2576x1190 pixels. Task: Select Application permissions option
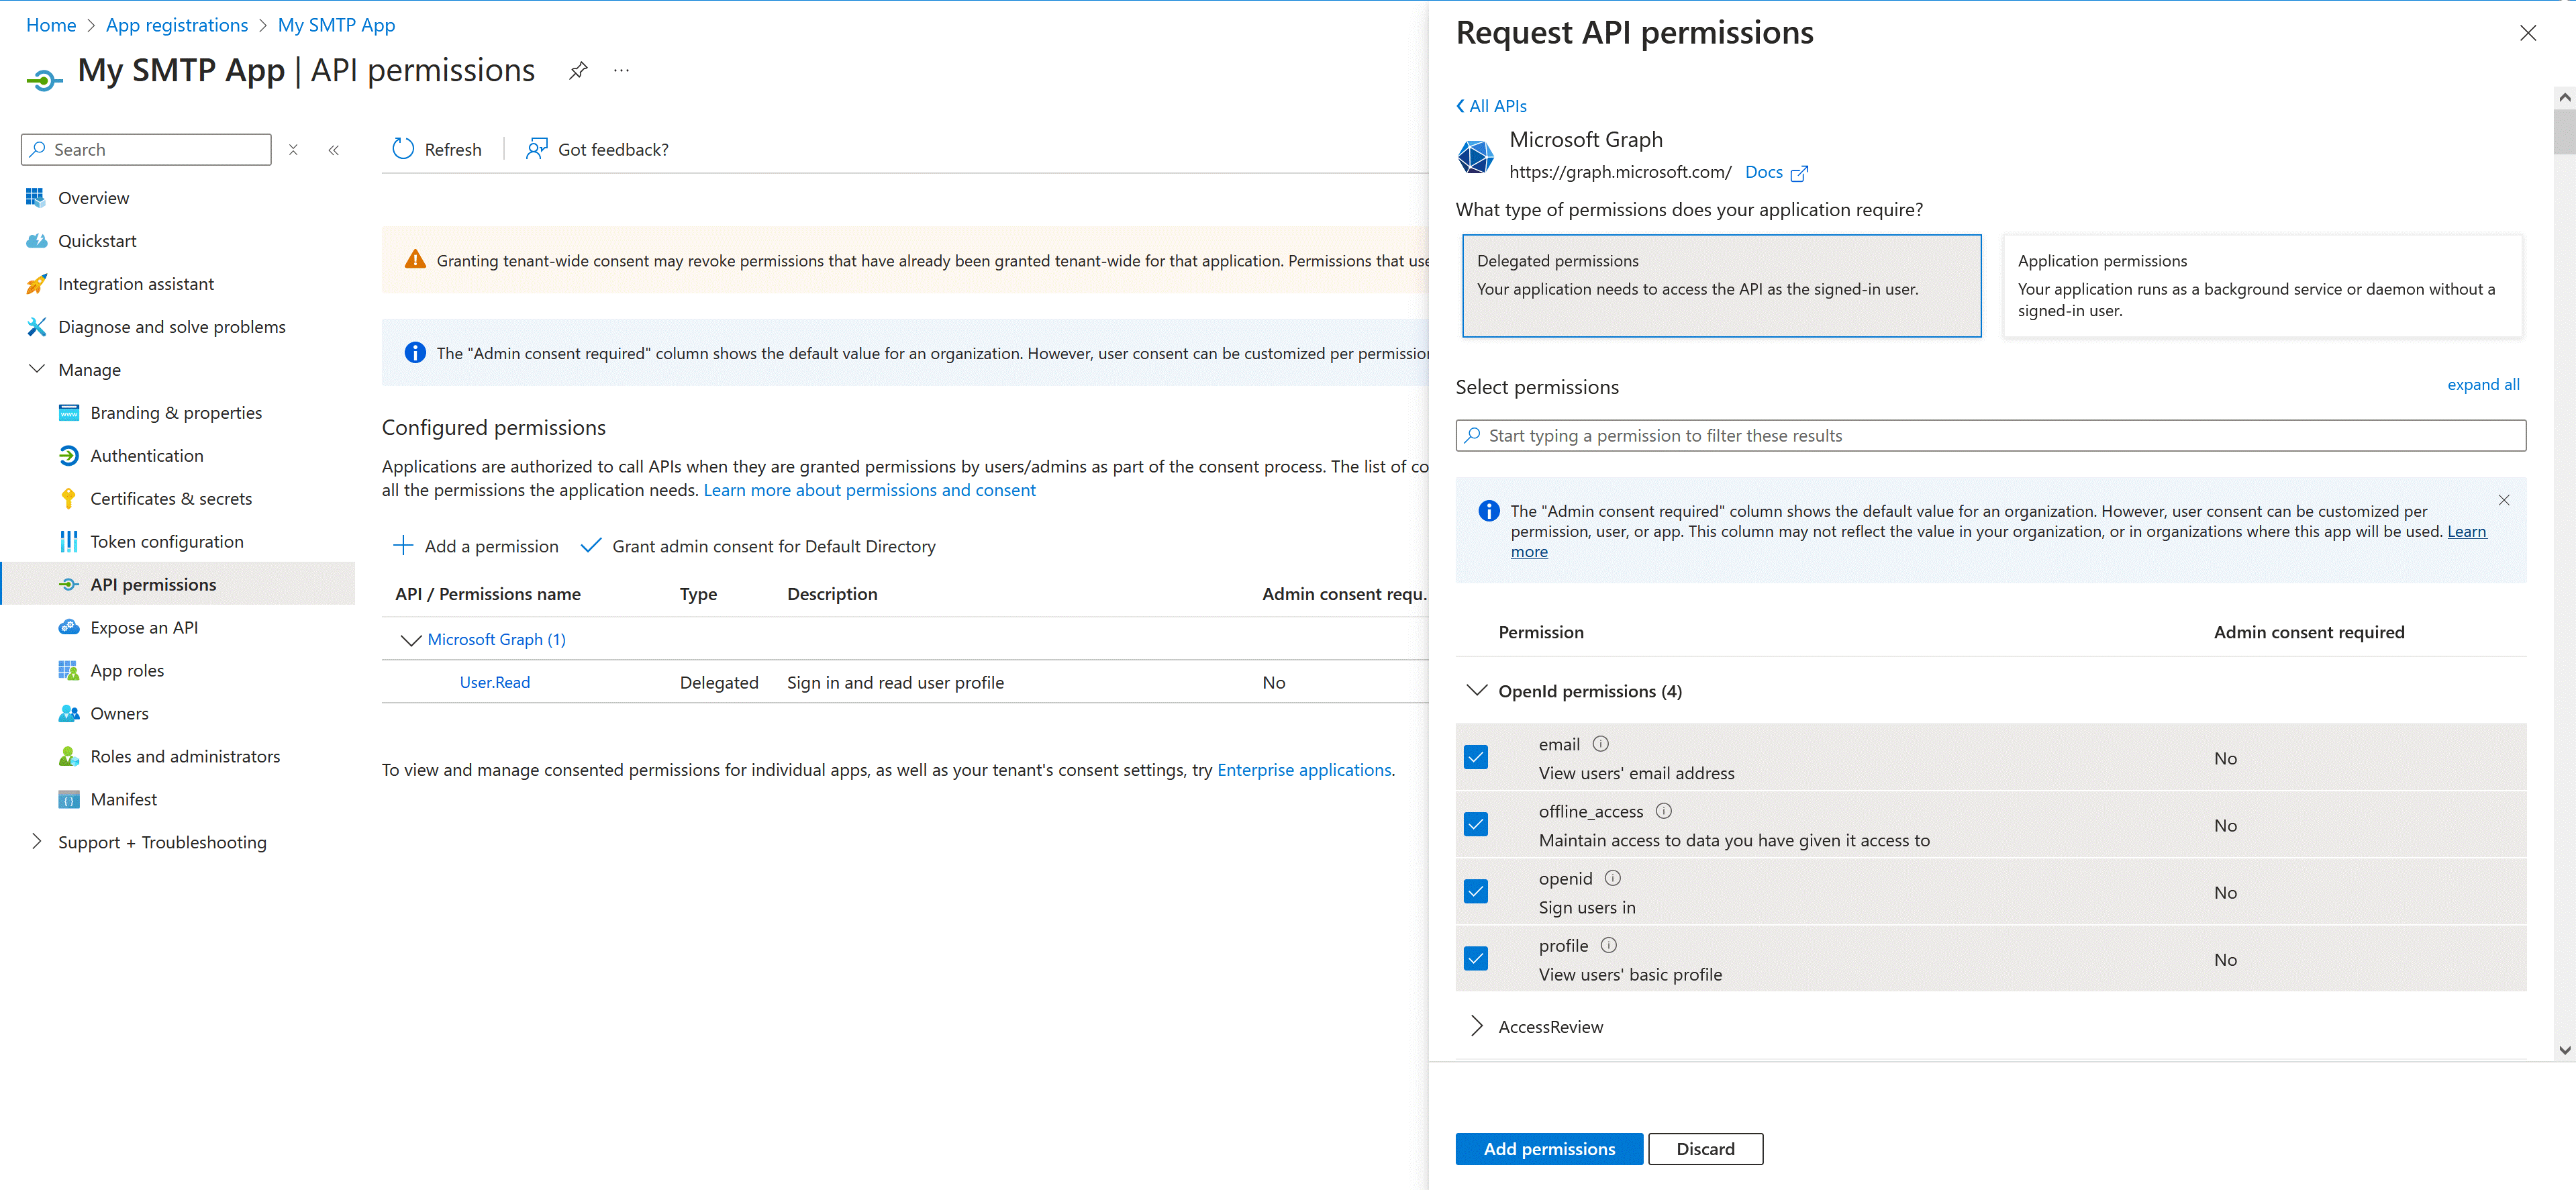pos(2262,286)
